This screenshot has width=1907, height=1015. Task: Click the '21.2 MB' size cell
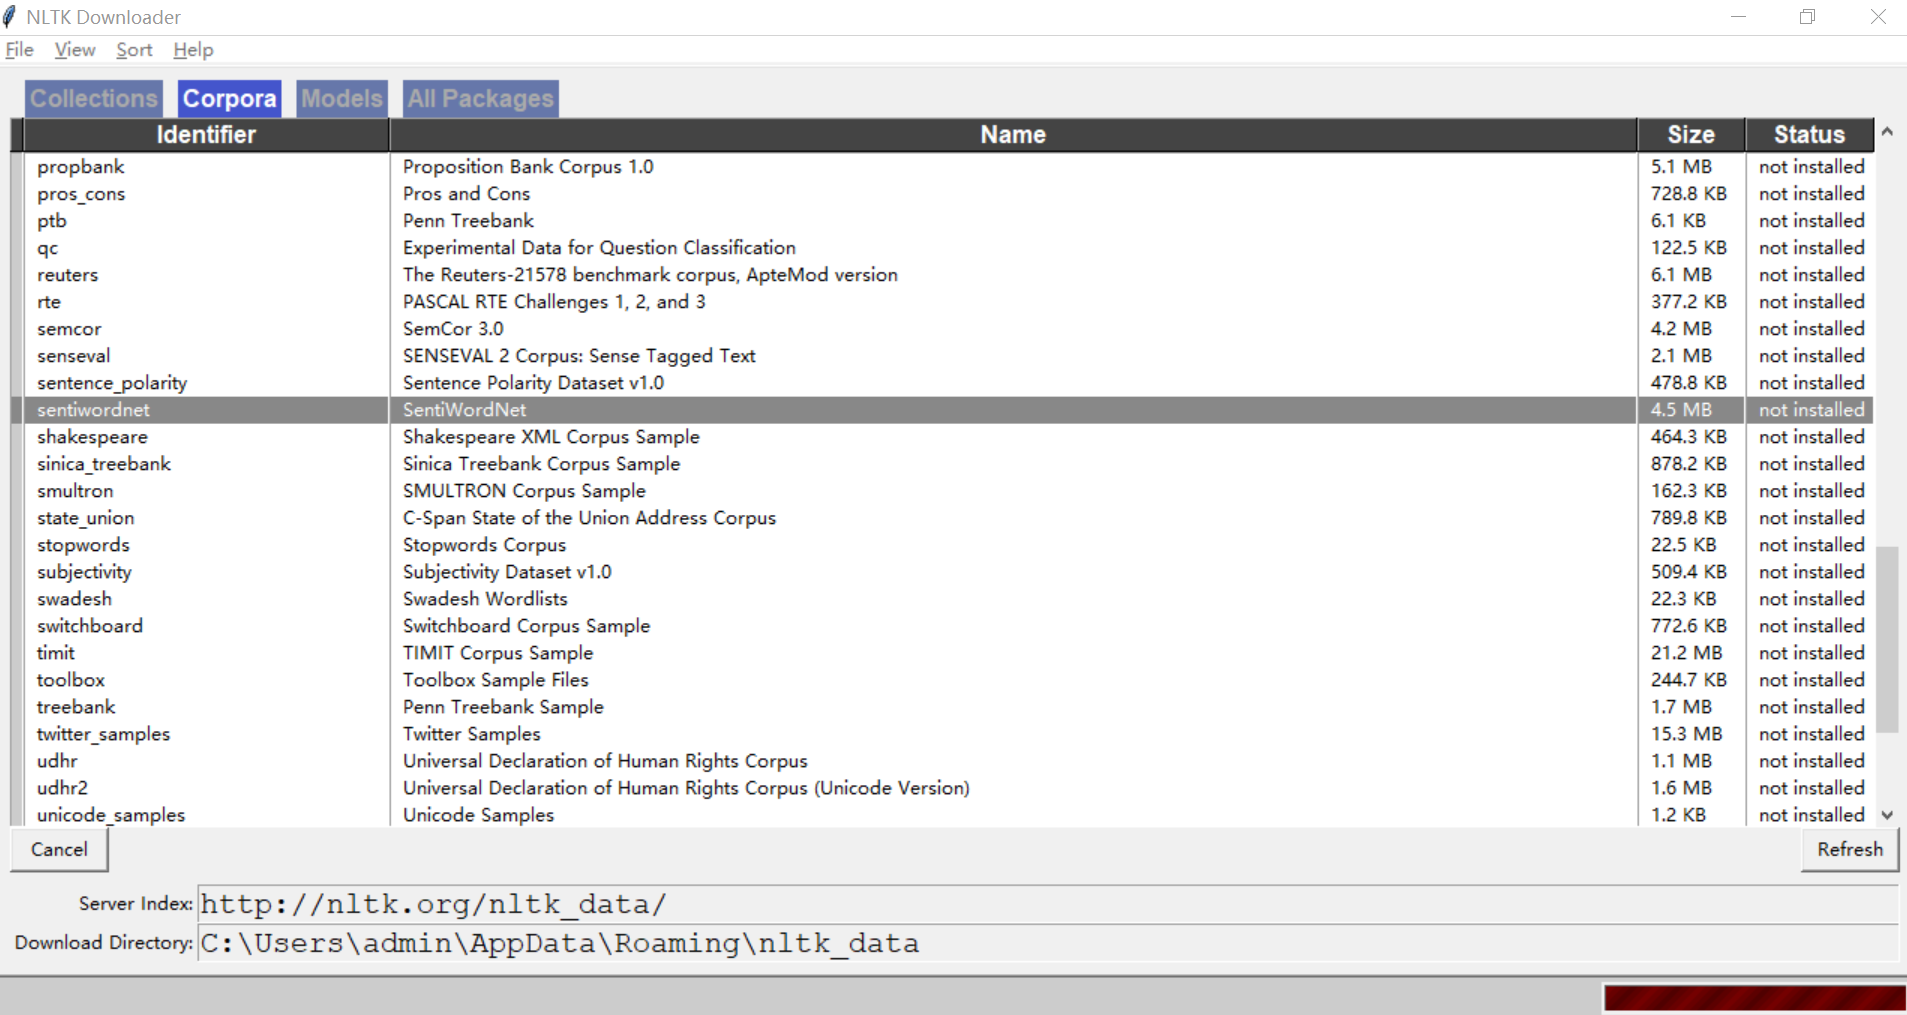click(1686, 653)
